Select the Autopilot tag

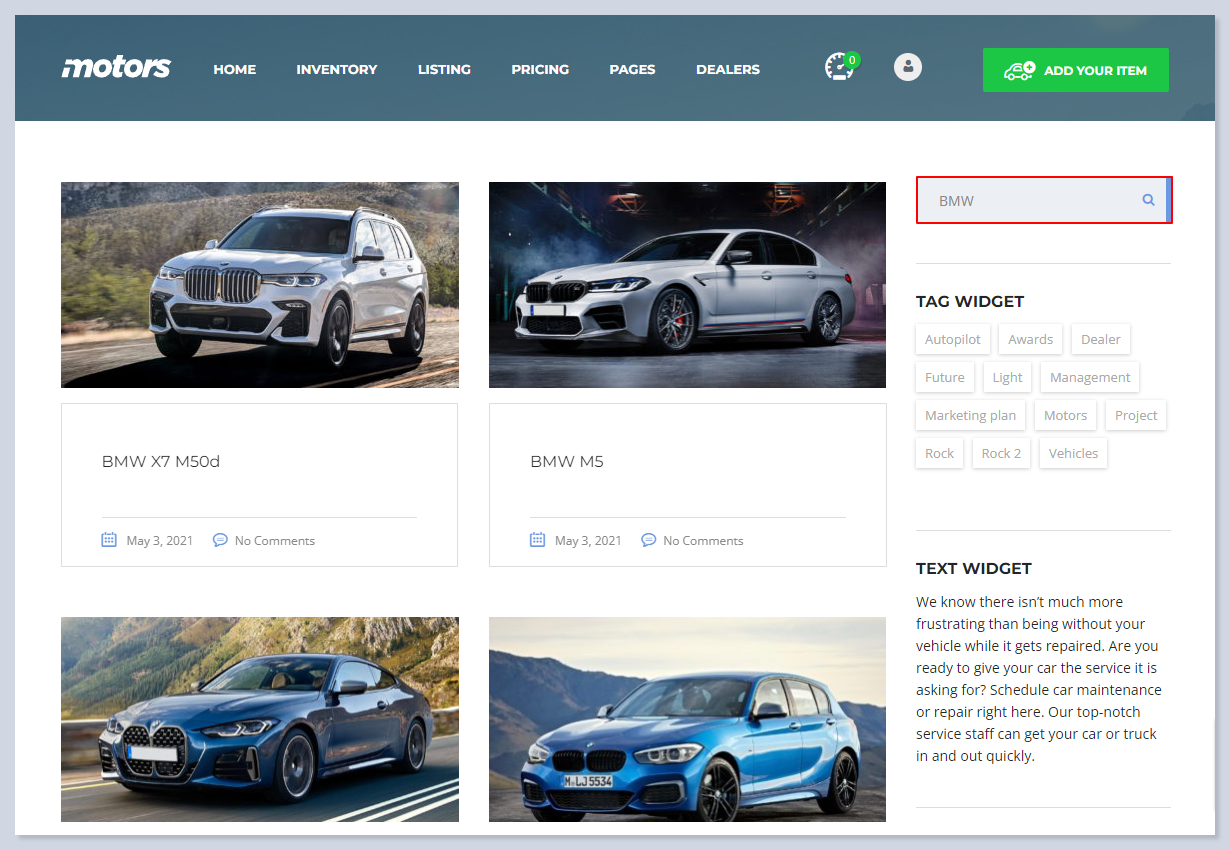click(x=952, y=339)
